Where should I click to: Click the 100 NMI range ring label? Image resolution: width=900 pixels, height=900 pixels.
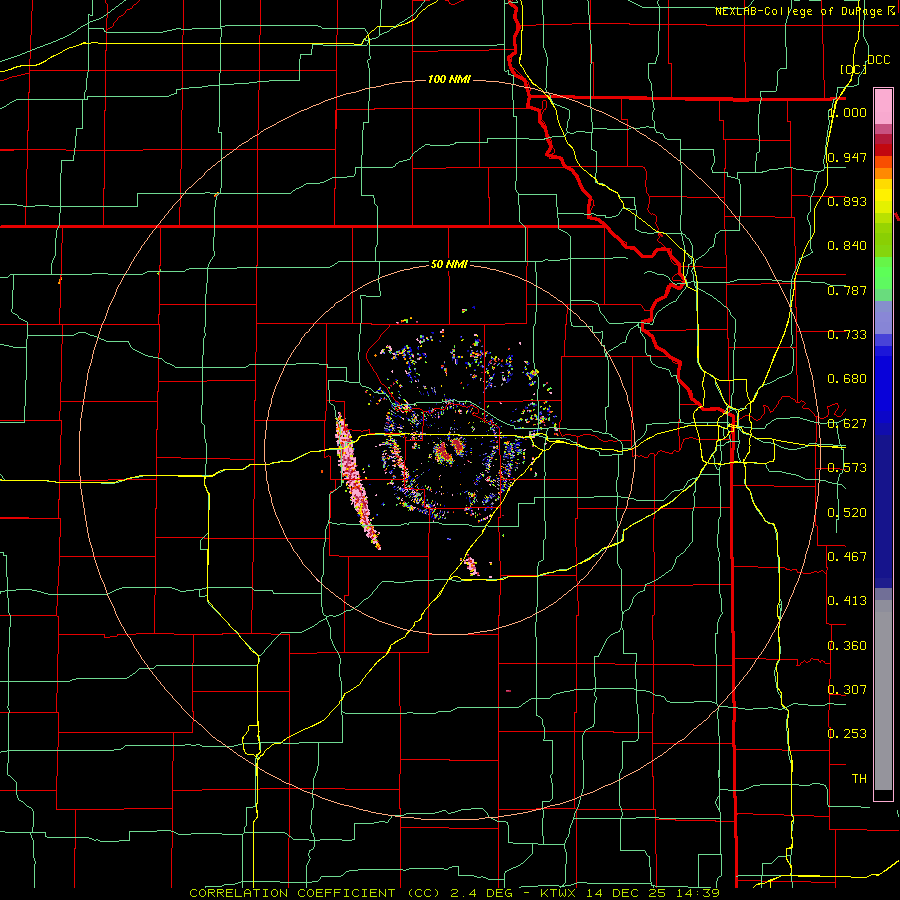point(449,79)
